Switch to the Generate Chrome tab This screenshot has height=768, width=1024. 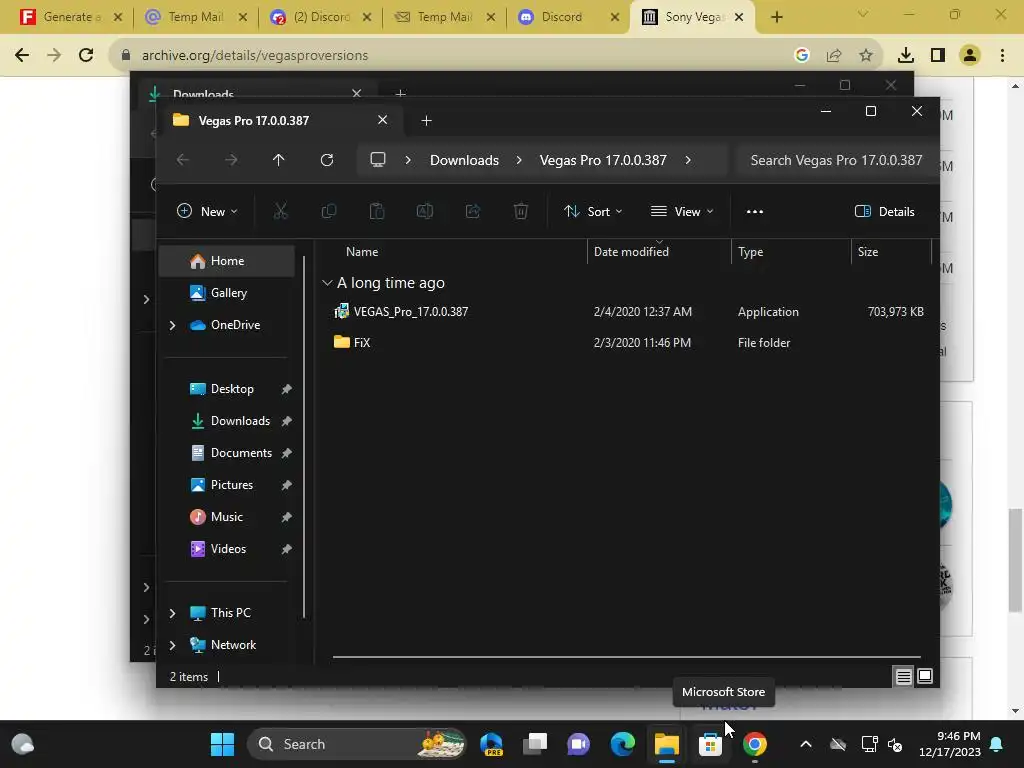point(70,17)
